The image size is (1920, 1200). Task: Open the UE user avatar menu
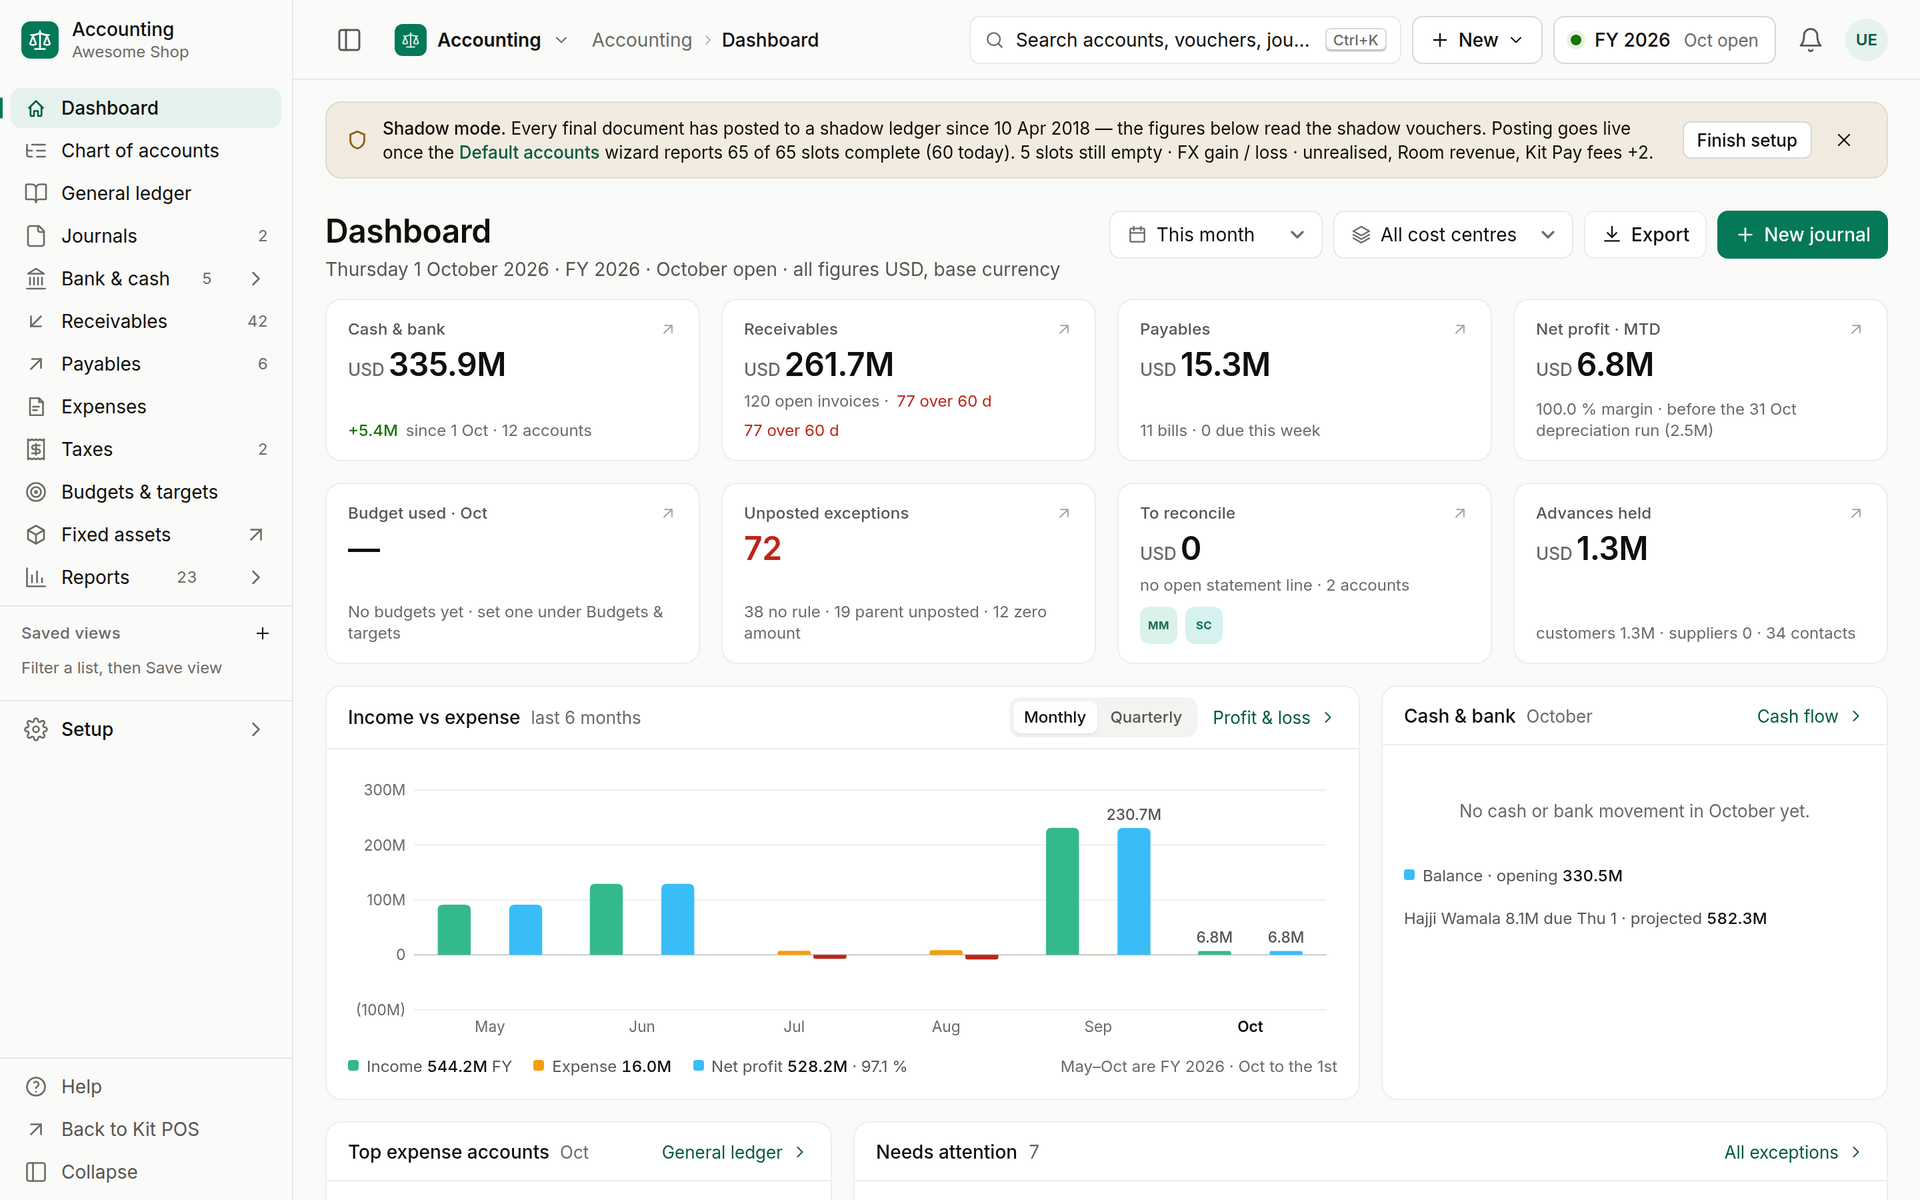[1866, 40]
